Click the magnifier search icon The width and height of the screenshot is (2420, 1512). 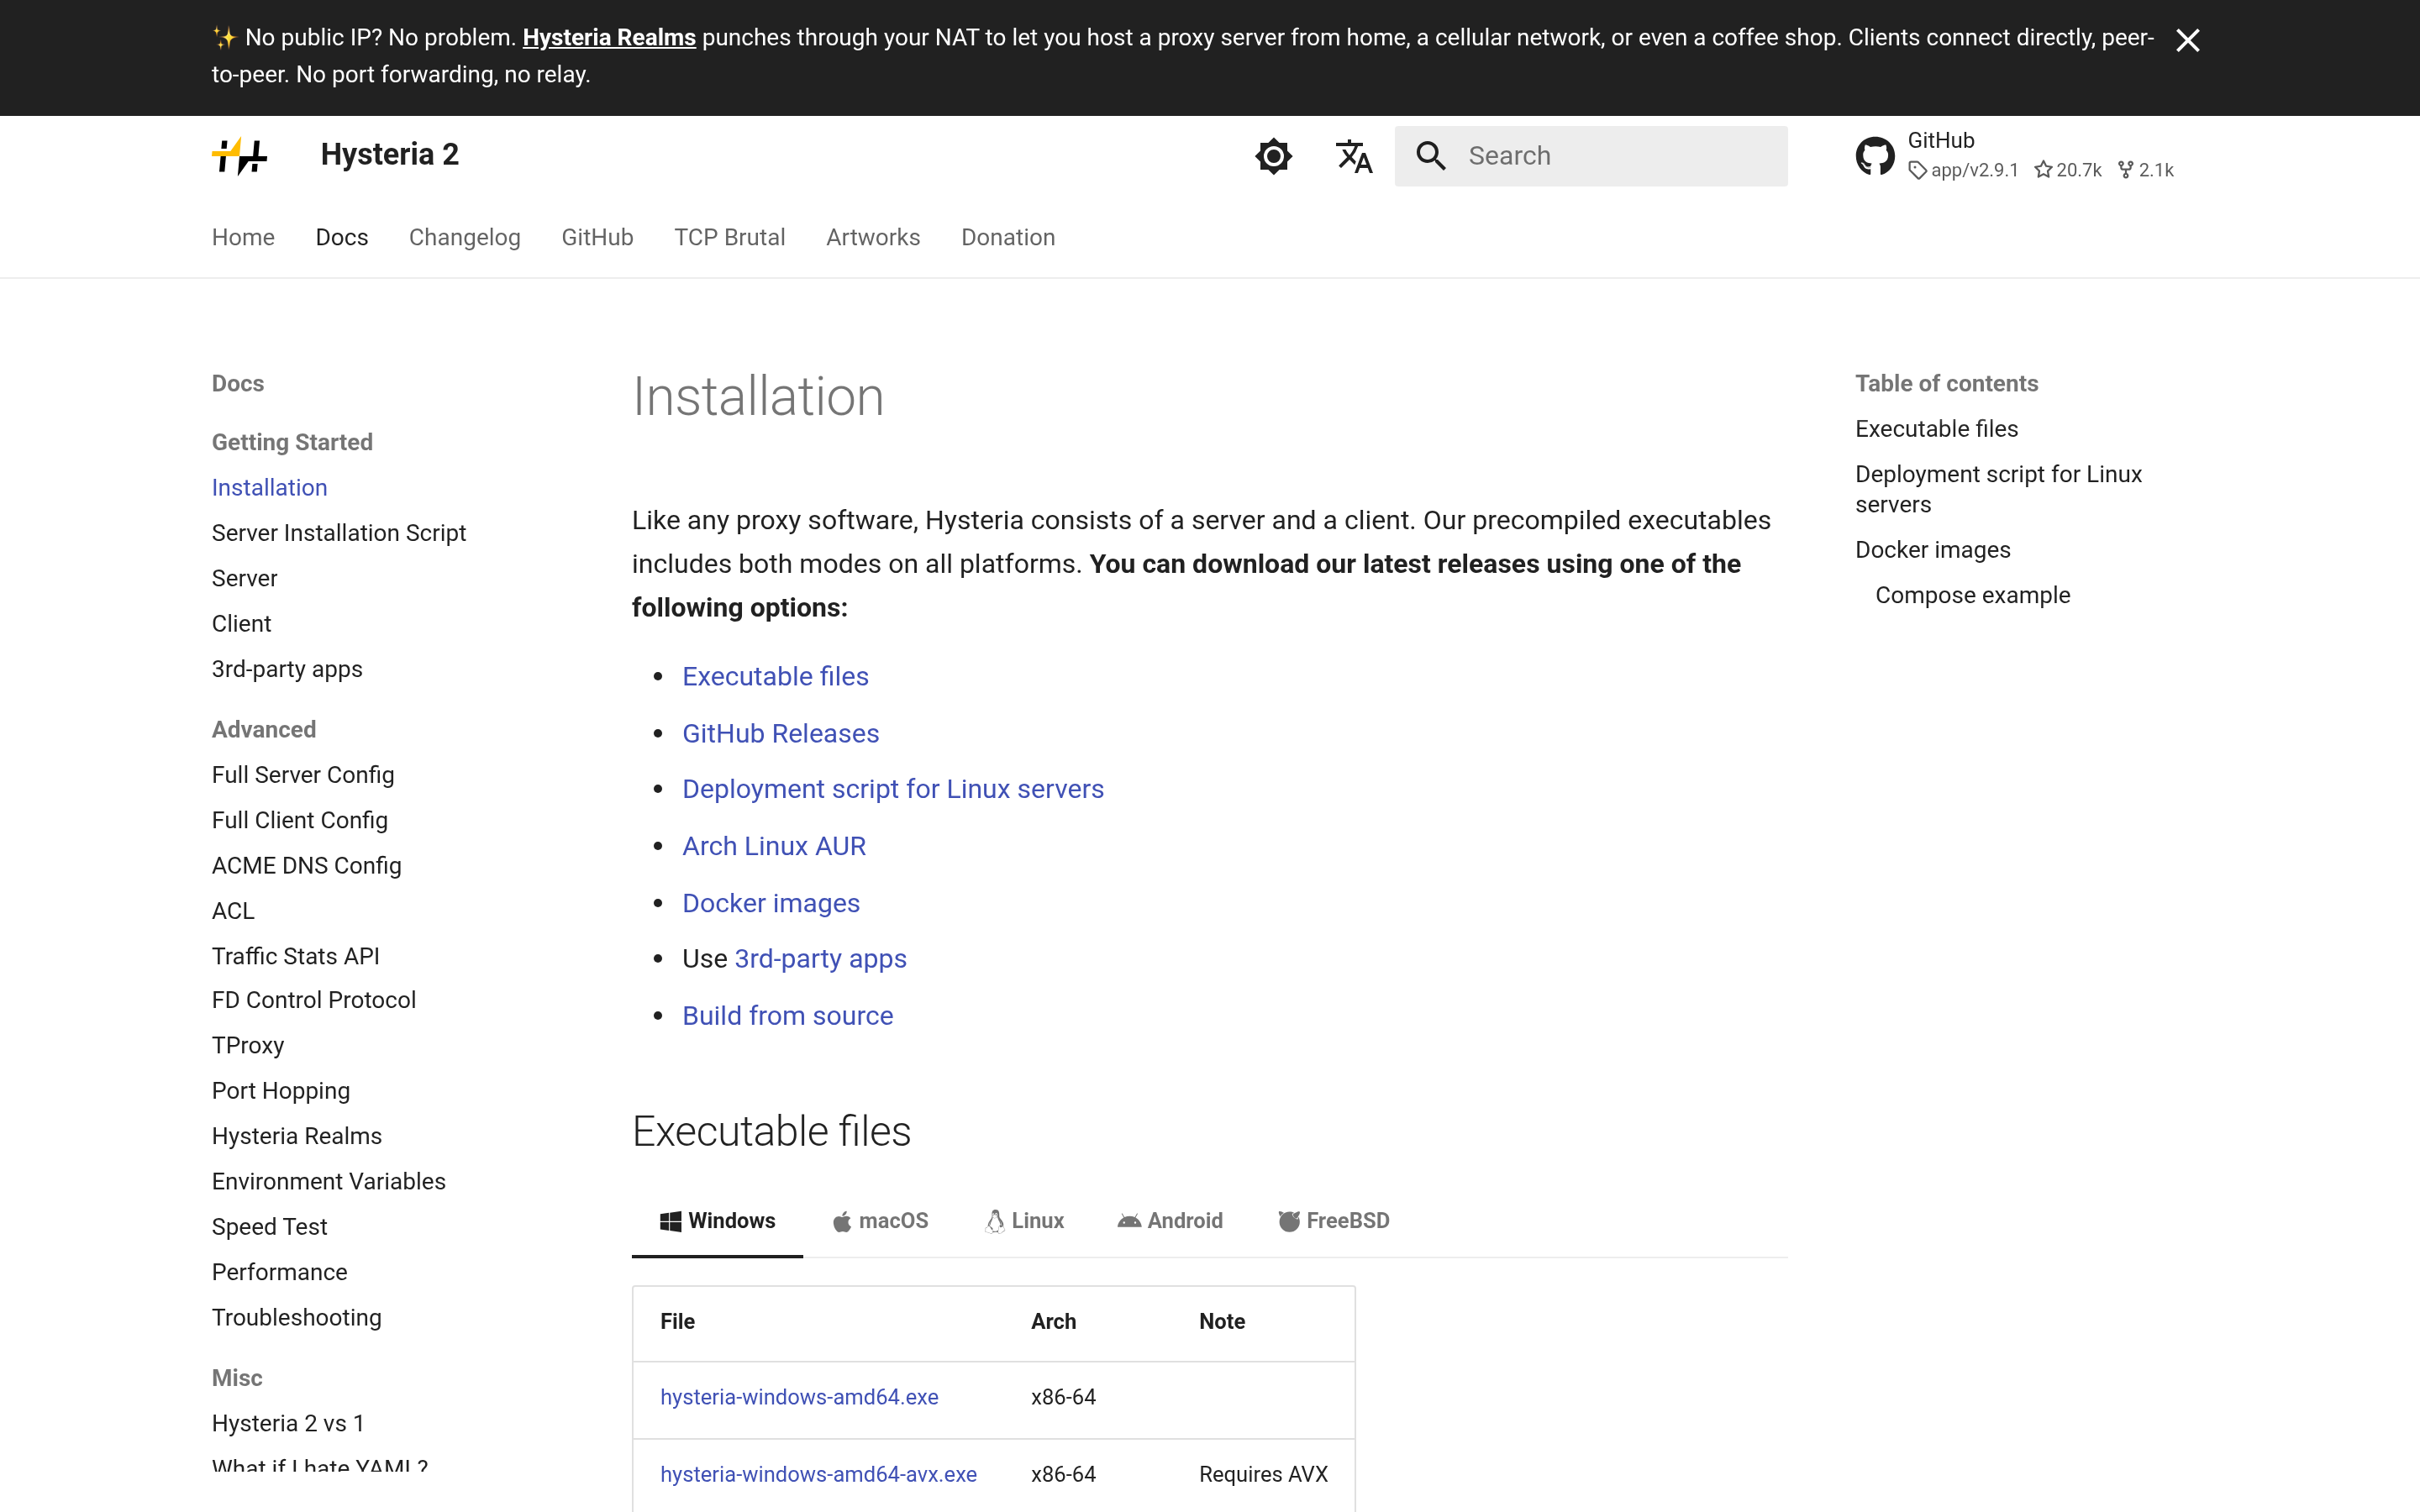point(1431,156)
